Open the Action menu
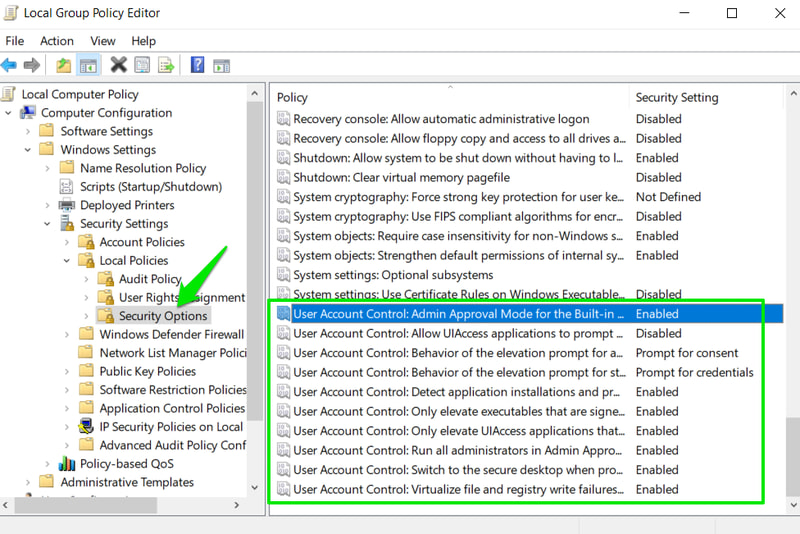Screen dimensions: 800x534 pyautogui.click(x=57, y=41)
